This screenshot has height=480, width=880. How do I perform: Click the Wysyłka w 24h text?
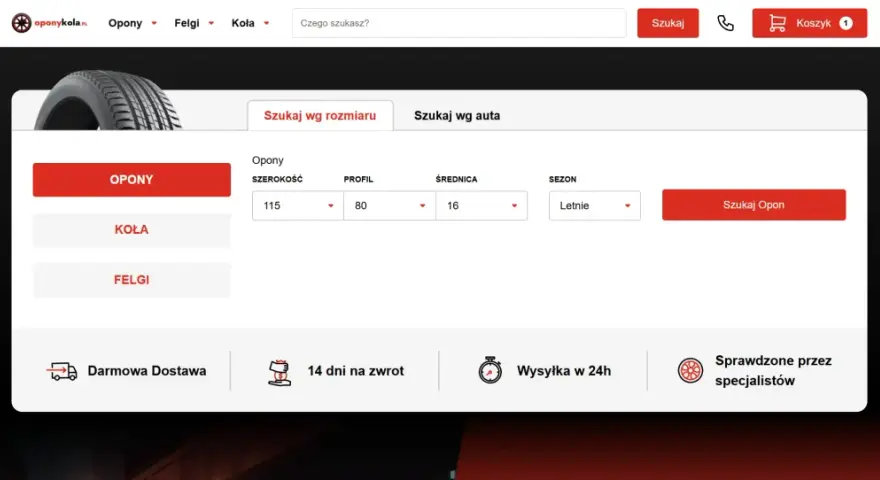pos(563,371)
